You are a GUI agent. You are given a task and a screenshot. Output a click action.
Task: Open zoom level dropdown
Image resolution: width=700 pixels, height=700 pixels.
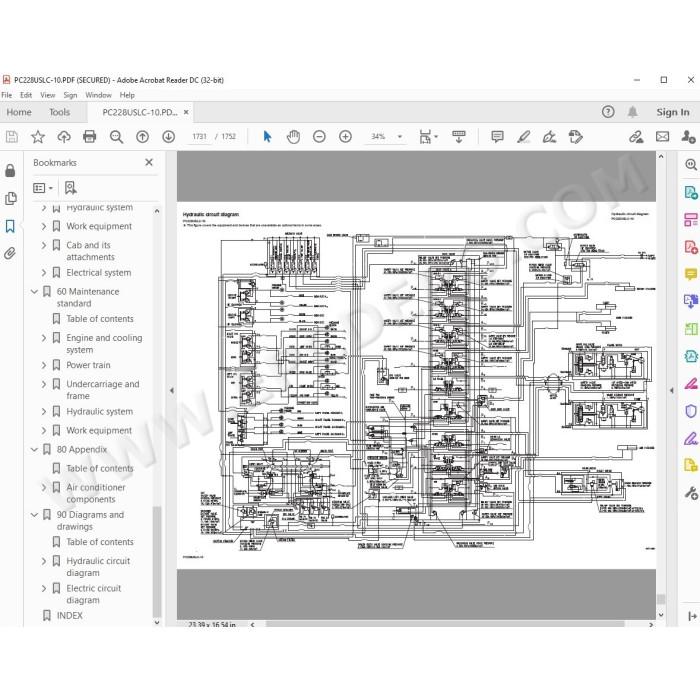tap(400, 137)
